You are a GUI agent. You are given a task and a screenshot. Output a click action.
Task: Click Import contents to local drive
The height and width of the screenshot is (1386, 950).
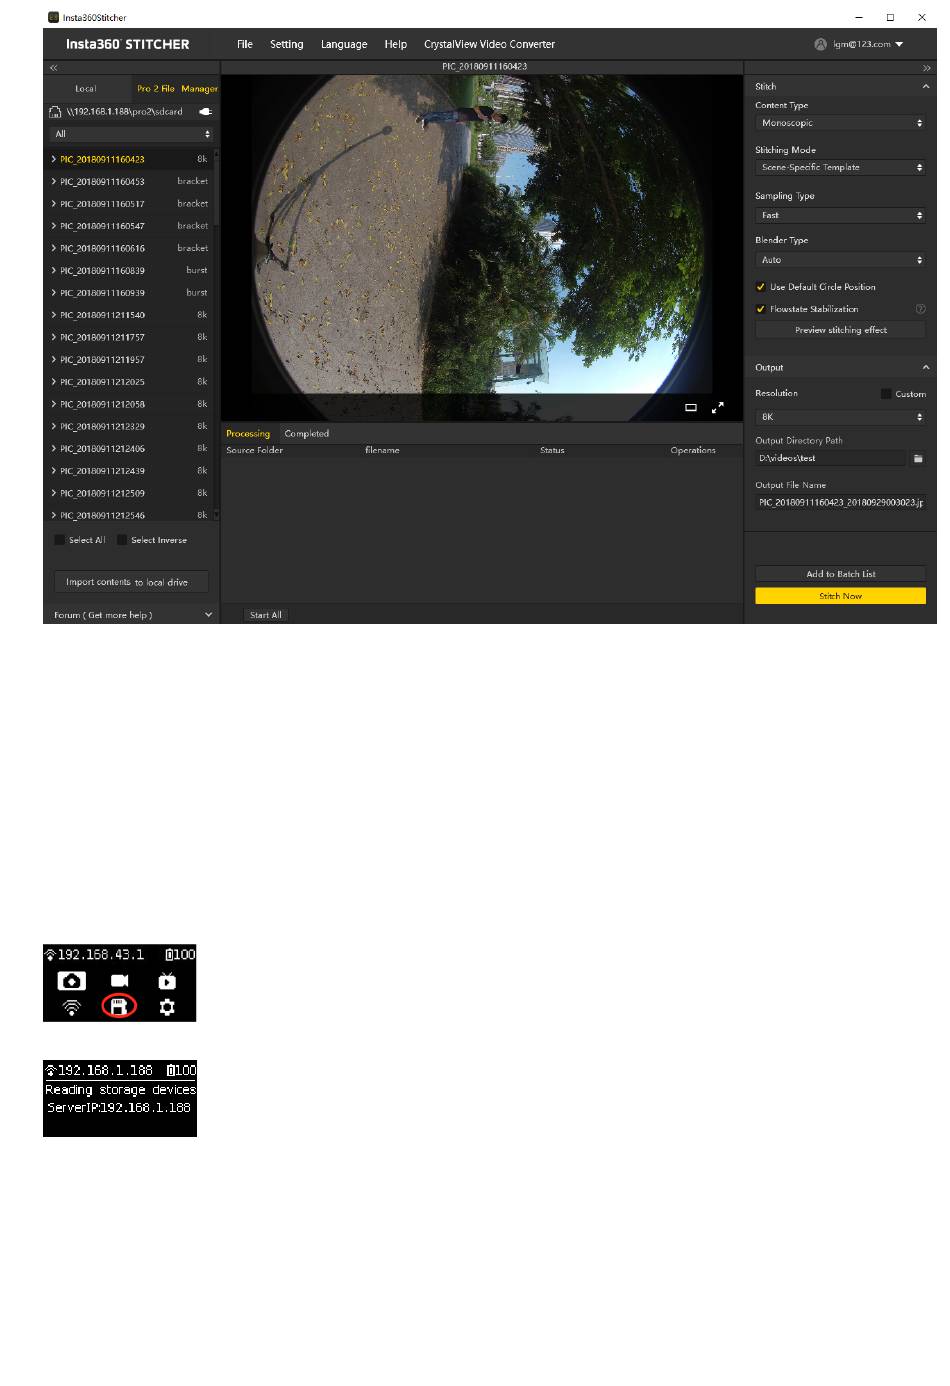pos(132,582)
